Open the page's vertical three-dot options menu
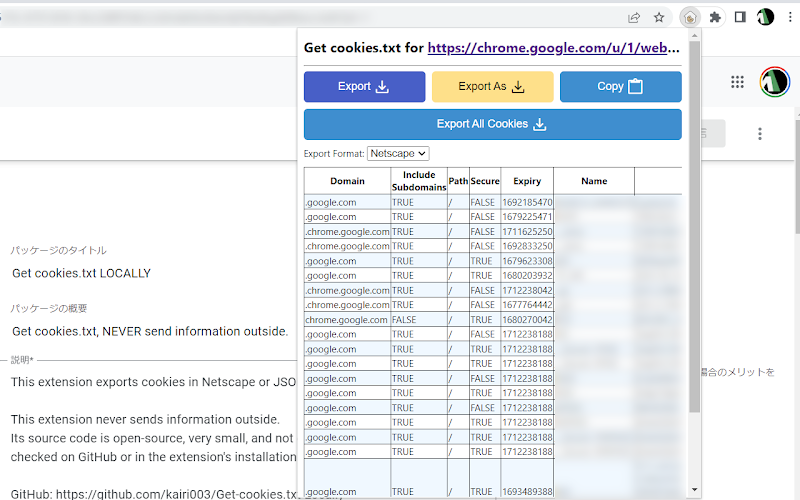This screenshot has width=800, height=500. (760, 134)
